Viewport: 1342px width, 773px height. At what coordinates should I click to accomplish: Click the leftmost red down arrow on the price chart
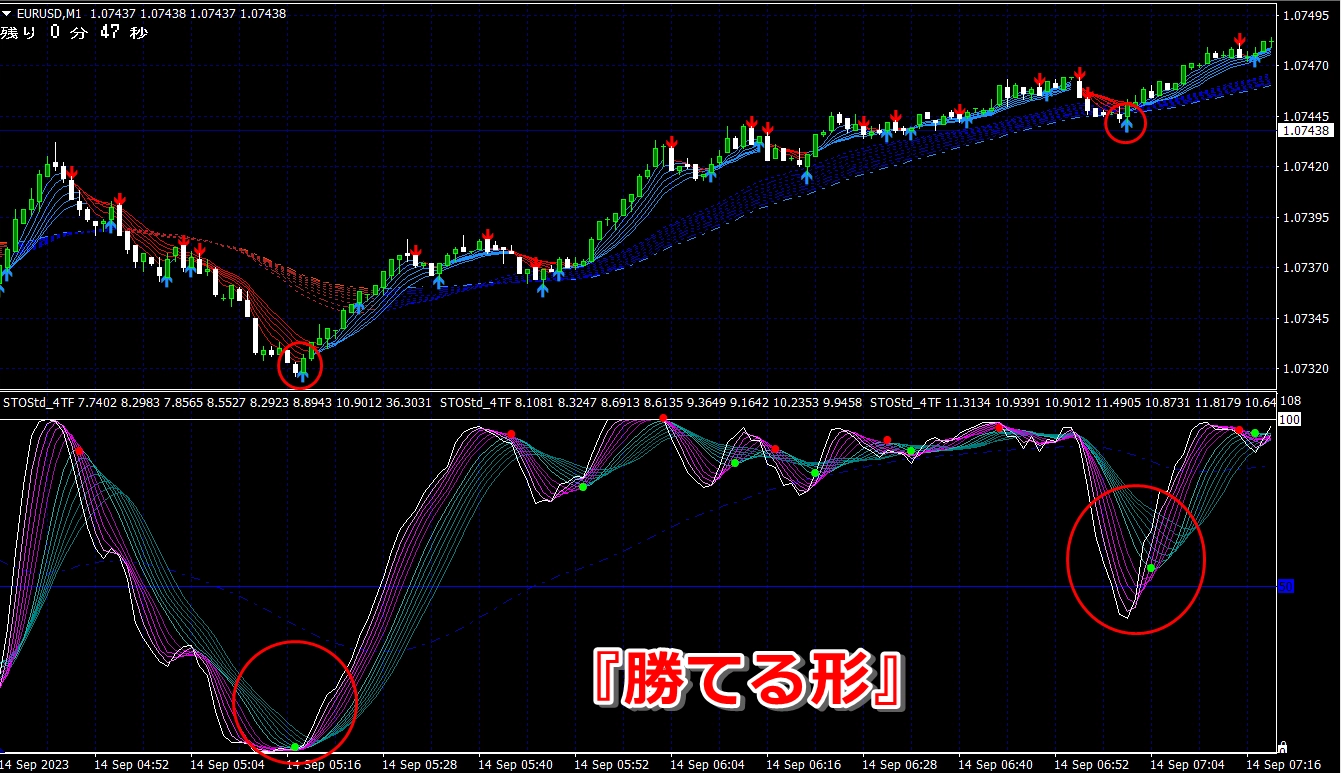pos(71,173)
